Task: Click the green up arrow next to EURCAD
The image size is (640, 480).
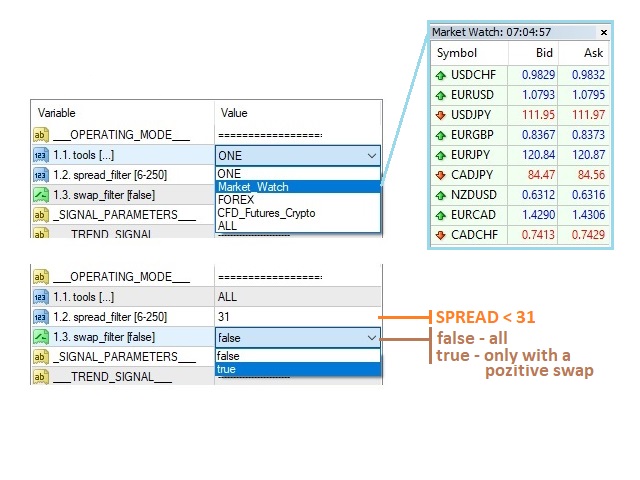Action: click(441, 216)
